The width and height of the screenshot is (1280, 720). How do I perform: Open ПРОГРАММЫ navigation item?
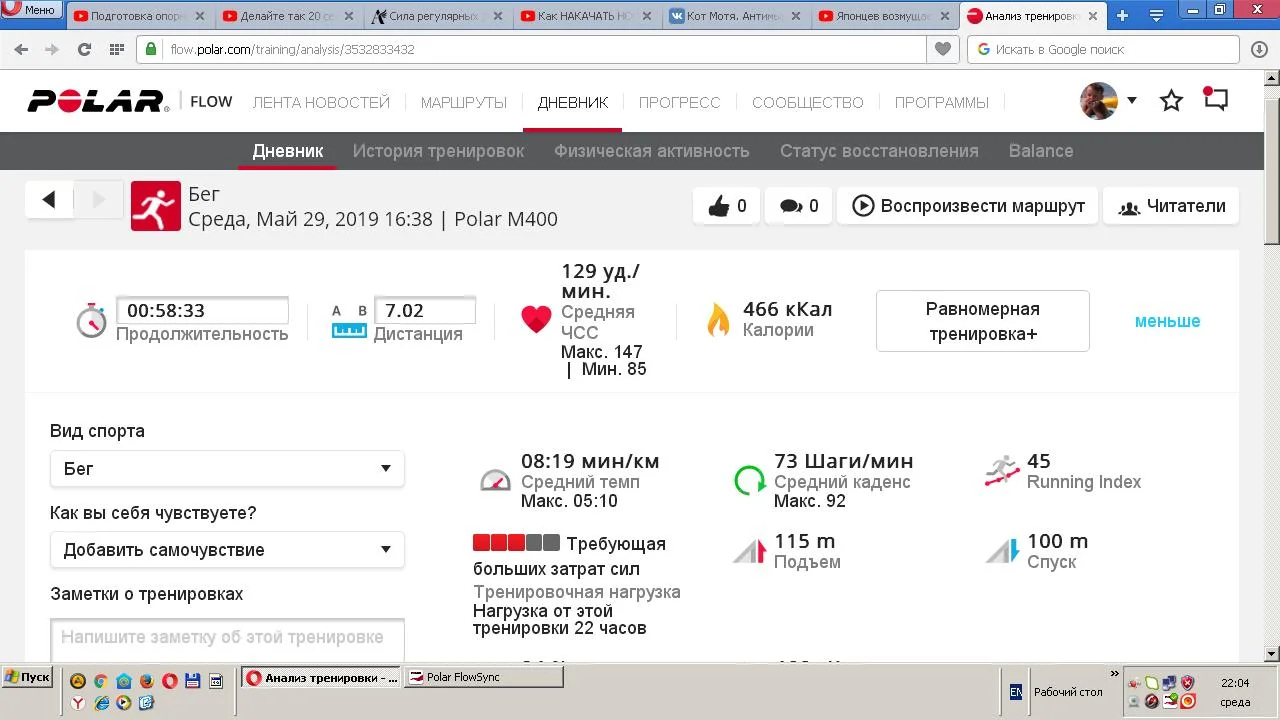(941, 102)
